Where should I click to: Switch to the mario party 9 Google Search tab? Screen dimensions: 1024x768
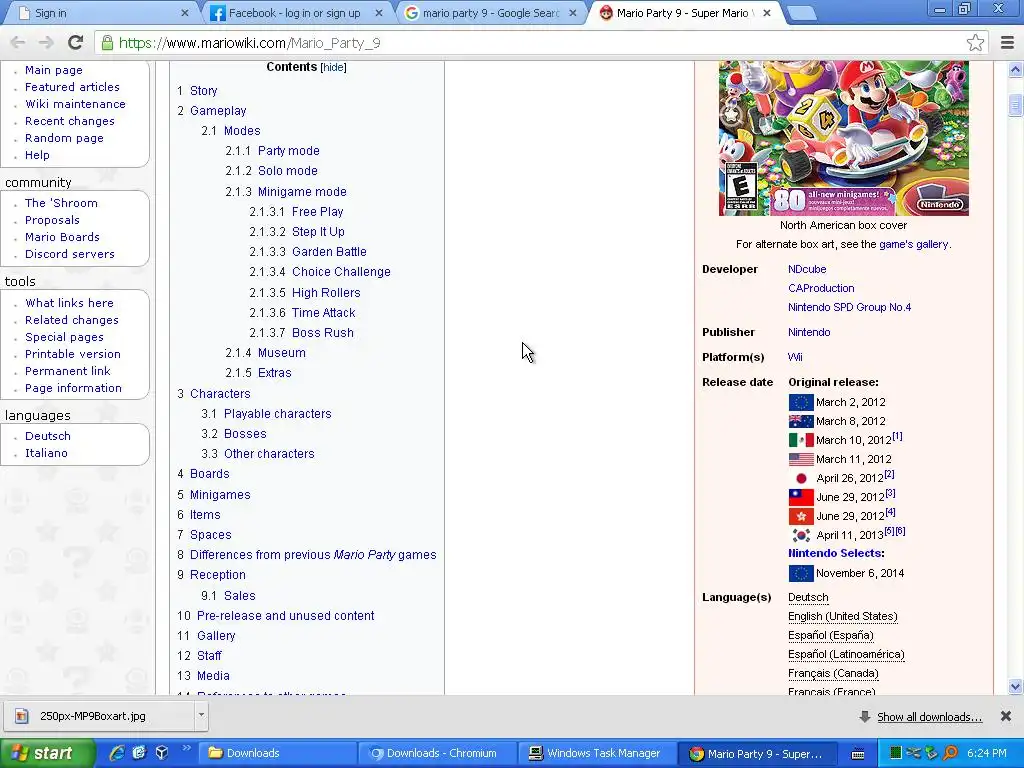[x=491, y=13]
